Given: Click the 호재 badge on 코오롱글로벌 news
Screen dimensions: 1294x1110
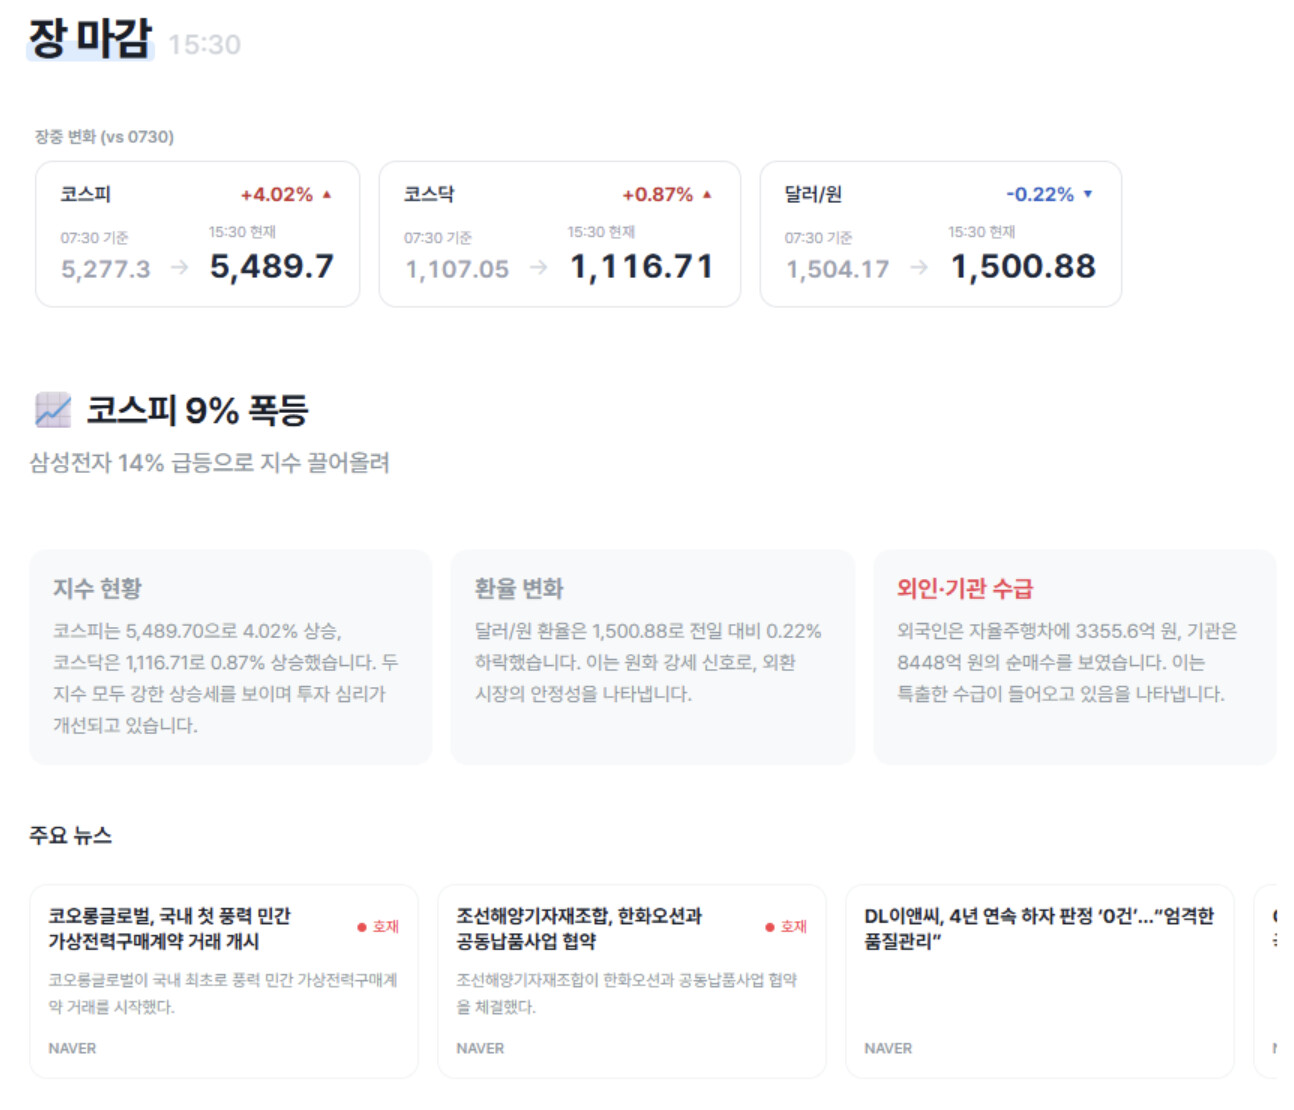Looking at the screenshot, I should tap(379, 927).
